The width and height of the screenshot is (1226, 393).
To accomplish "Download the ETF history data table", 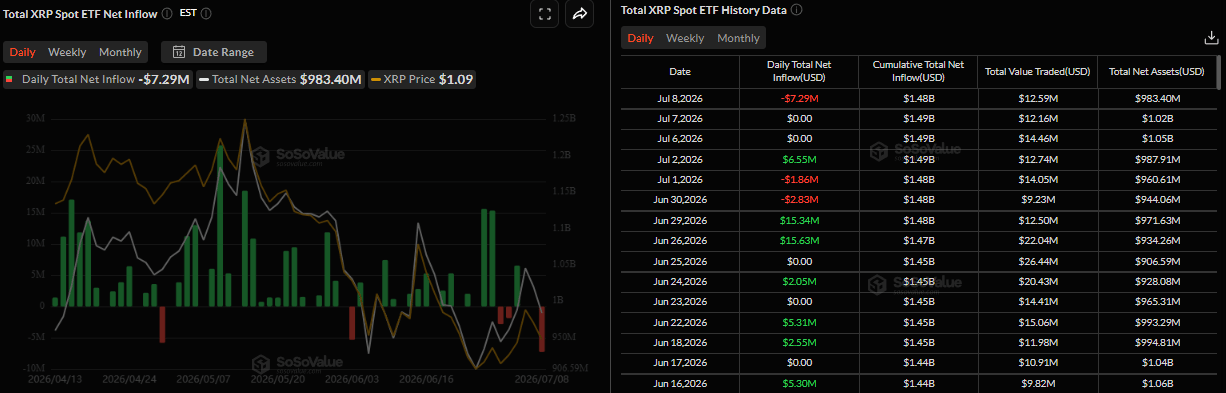I will [1211, 38].
